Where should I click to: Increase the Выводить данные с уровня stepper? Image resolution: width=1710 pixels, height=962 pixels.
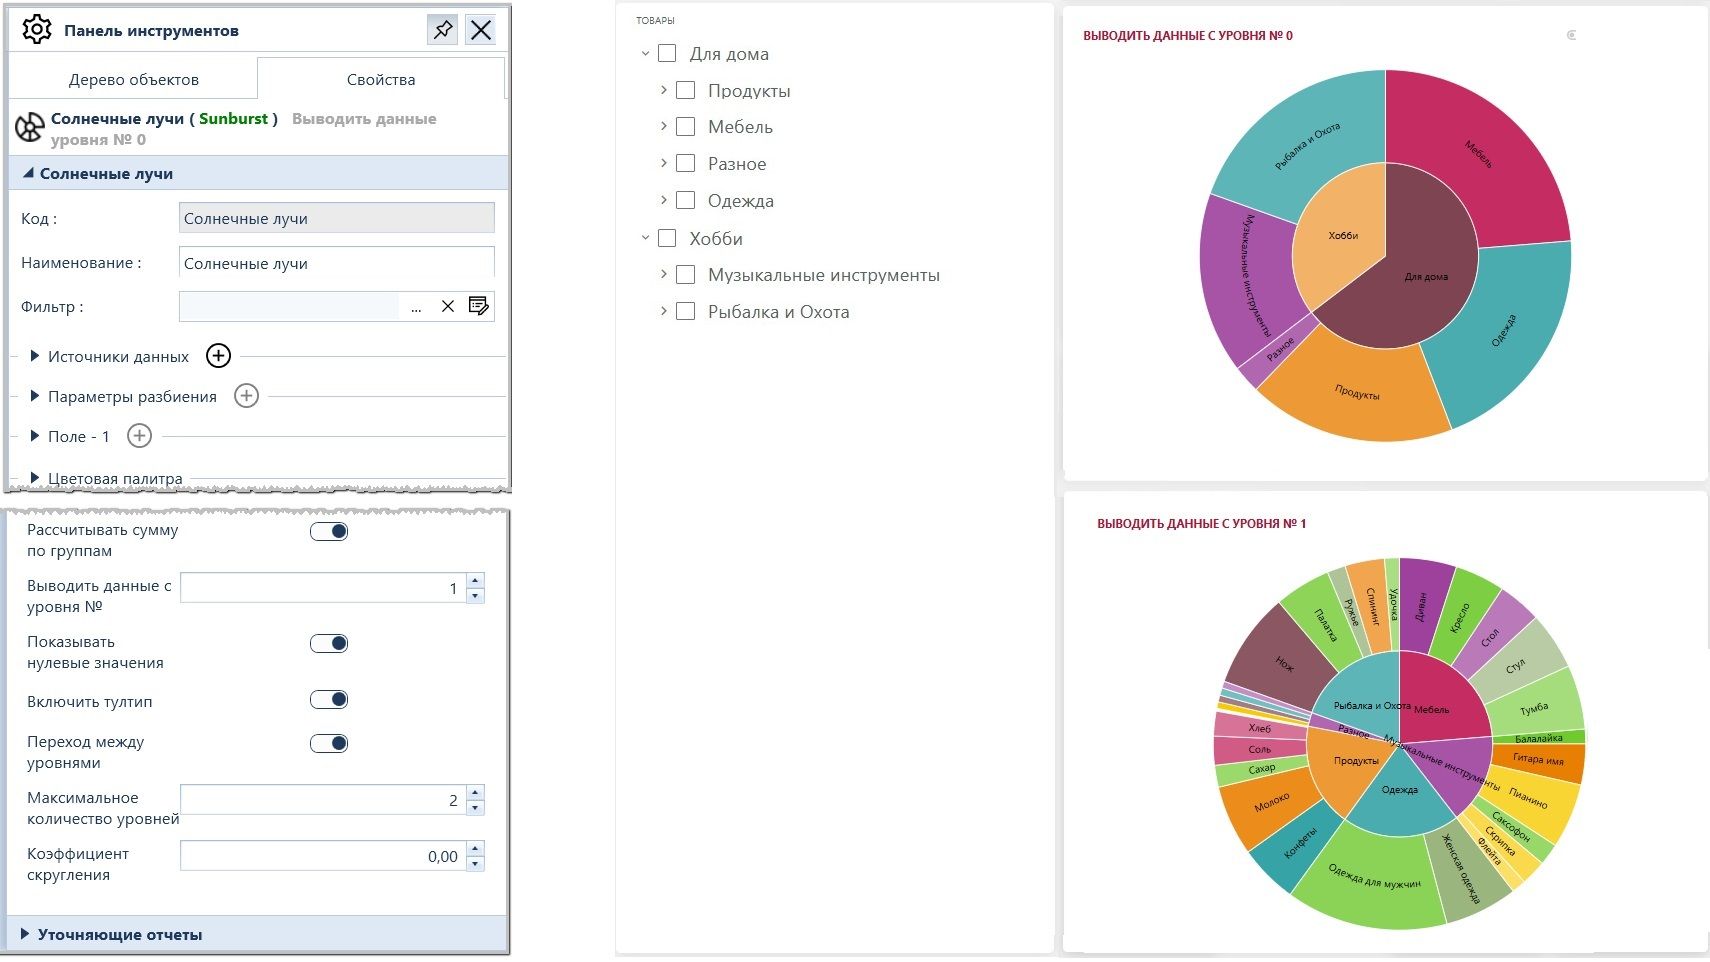pyautogui.click(x=476, y=580)
